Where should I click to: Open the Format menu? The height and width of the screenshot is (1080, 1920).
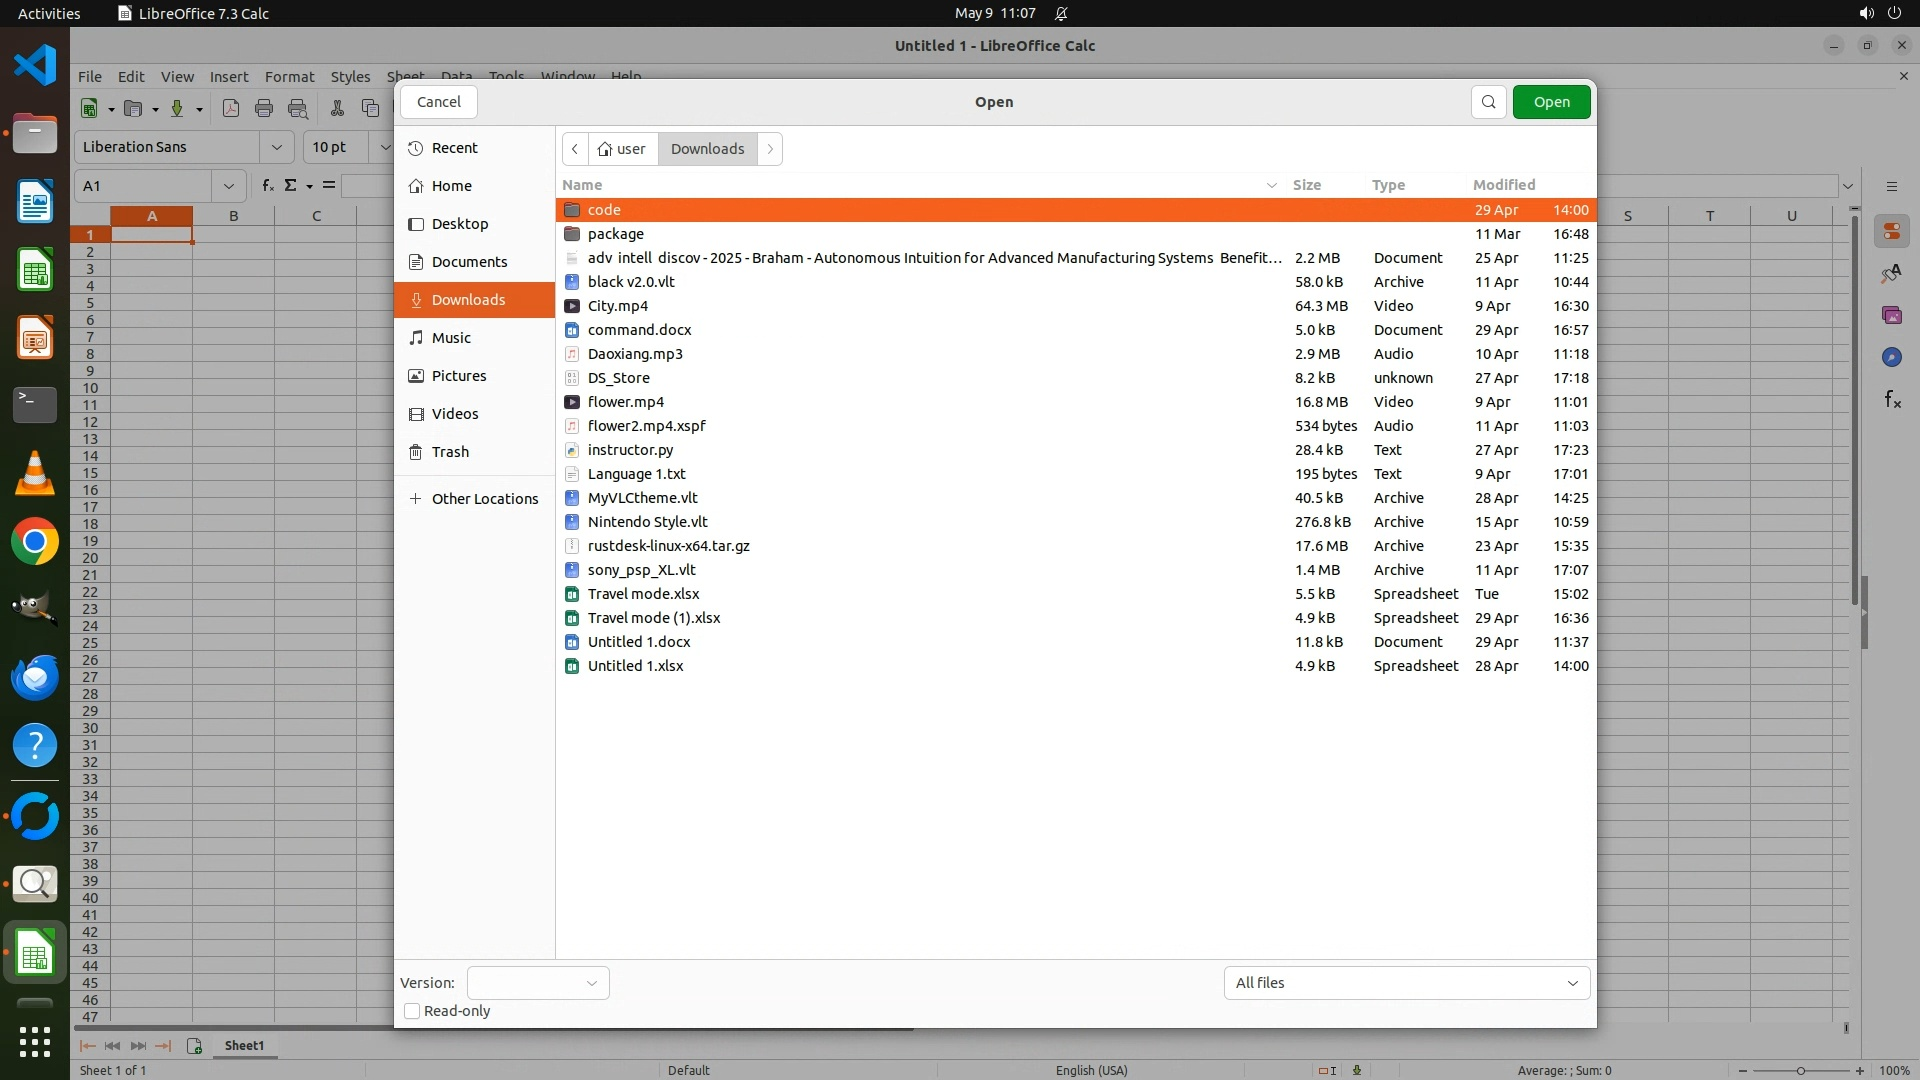pos(289,77)
